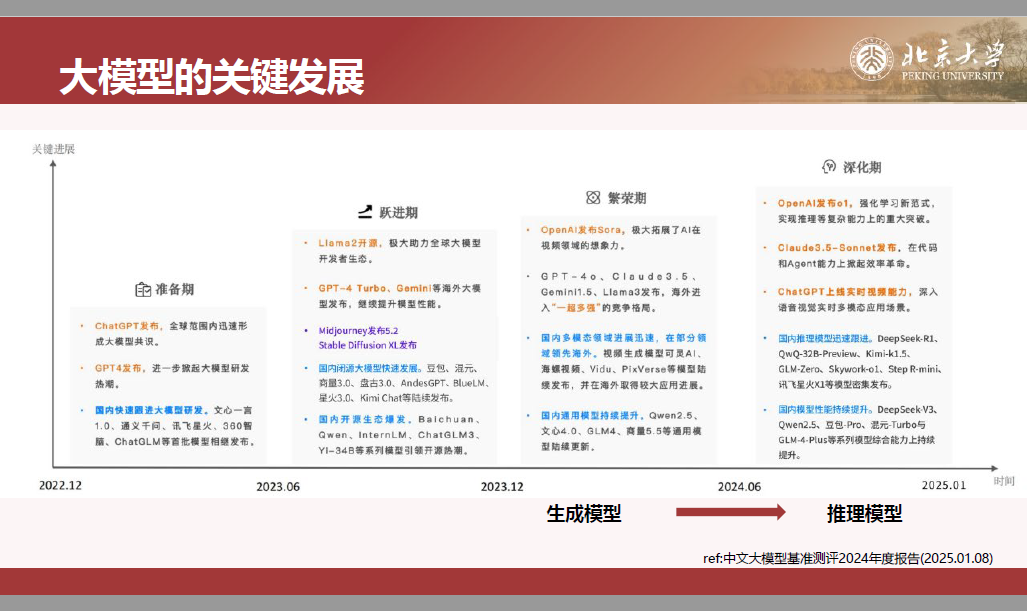The width and height of the screenshot is (1027, 611).
Task: Click the blue text 国内通用模型持续提升
Action: [591, 415]
